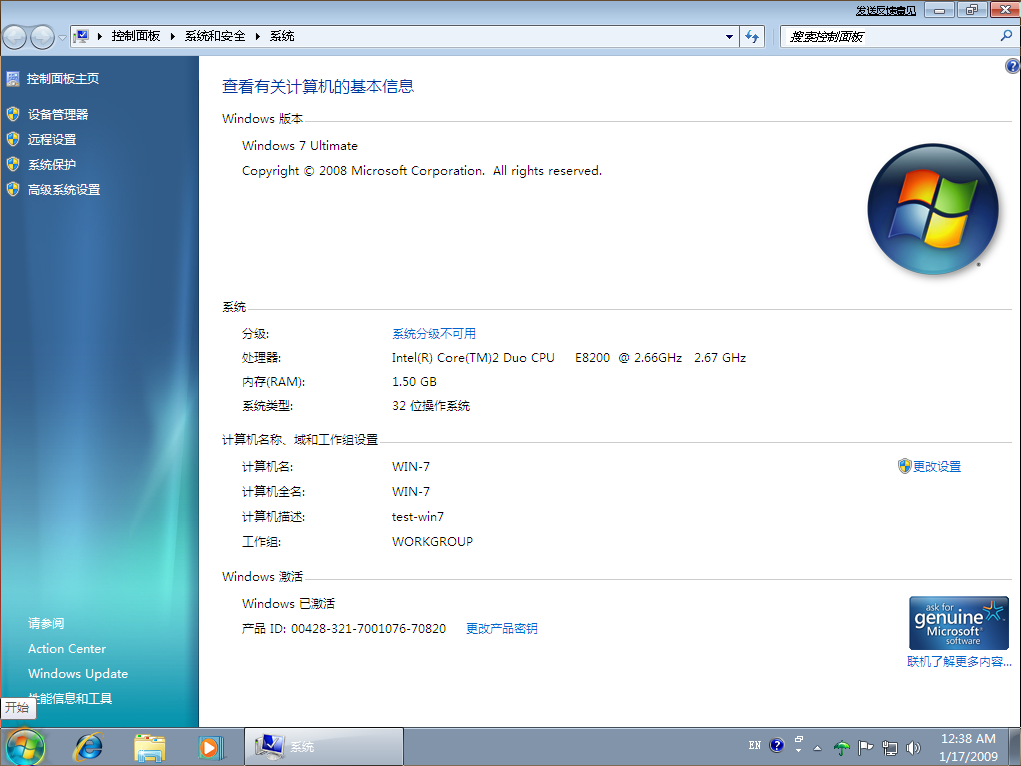Image resolution: width=1021 pixels, height=766 pixels.
Task: Open Windows Explorer folder from taskbar
Action: coord(150,747)
